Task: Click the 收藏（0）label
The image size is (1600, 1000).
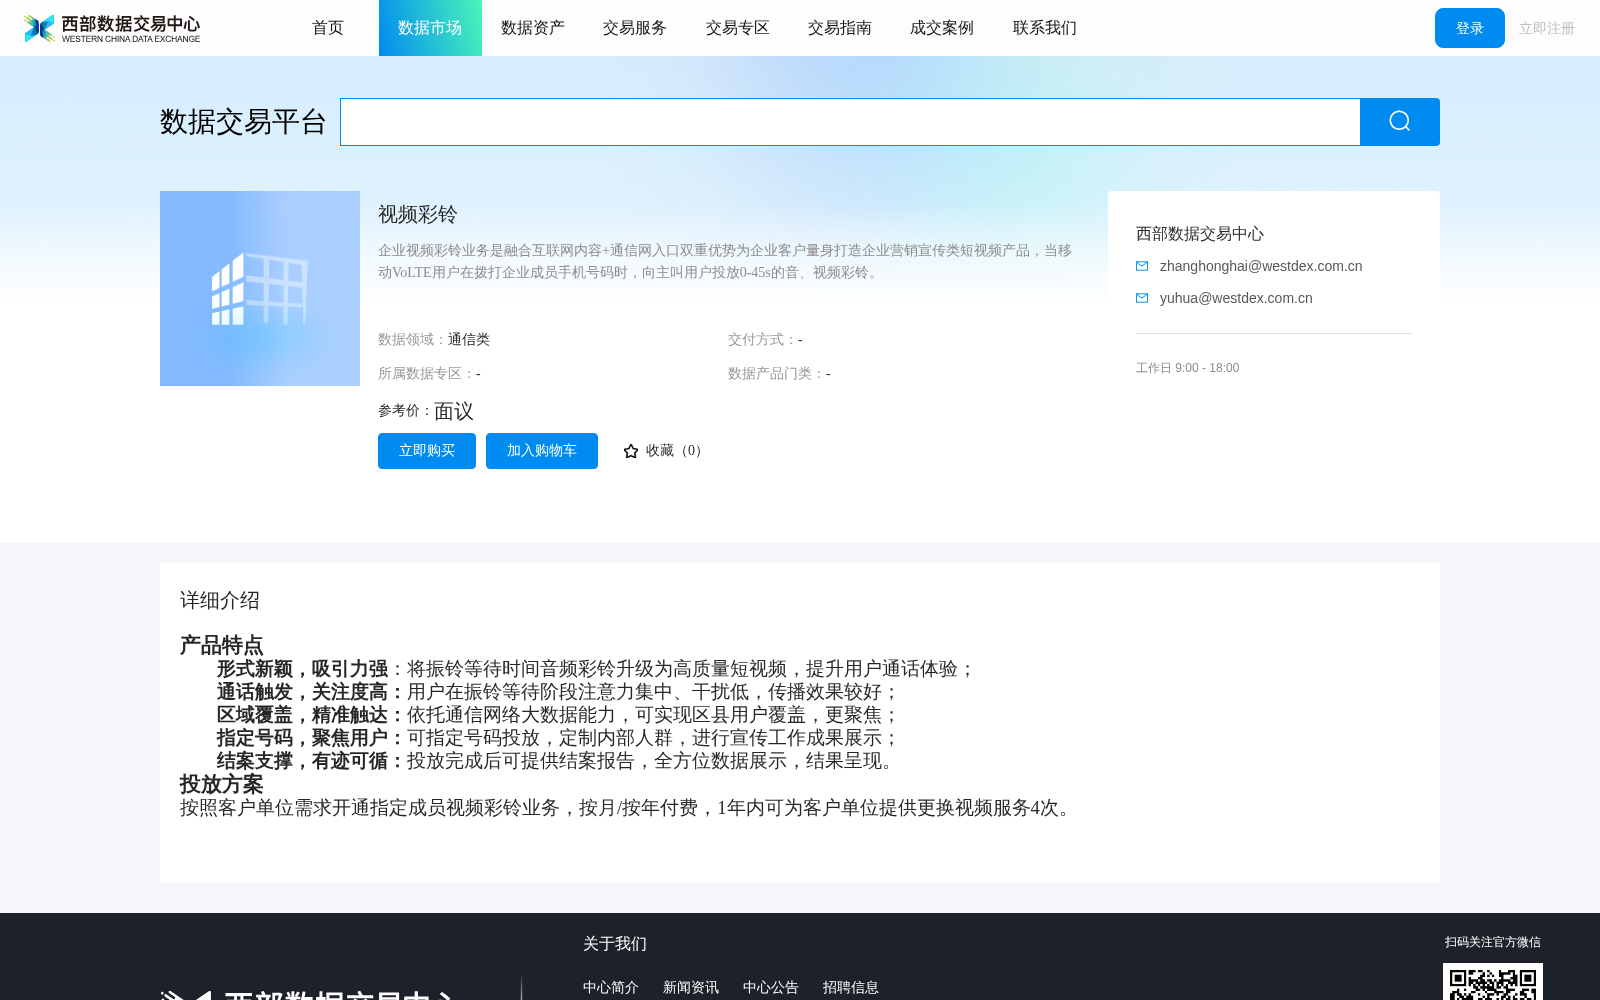Action: tap(676, 451)
